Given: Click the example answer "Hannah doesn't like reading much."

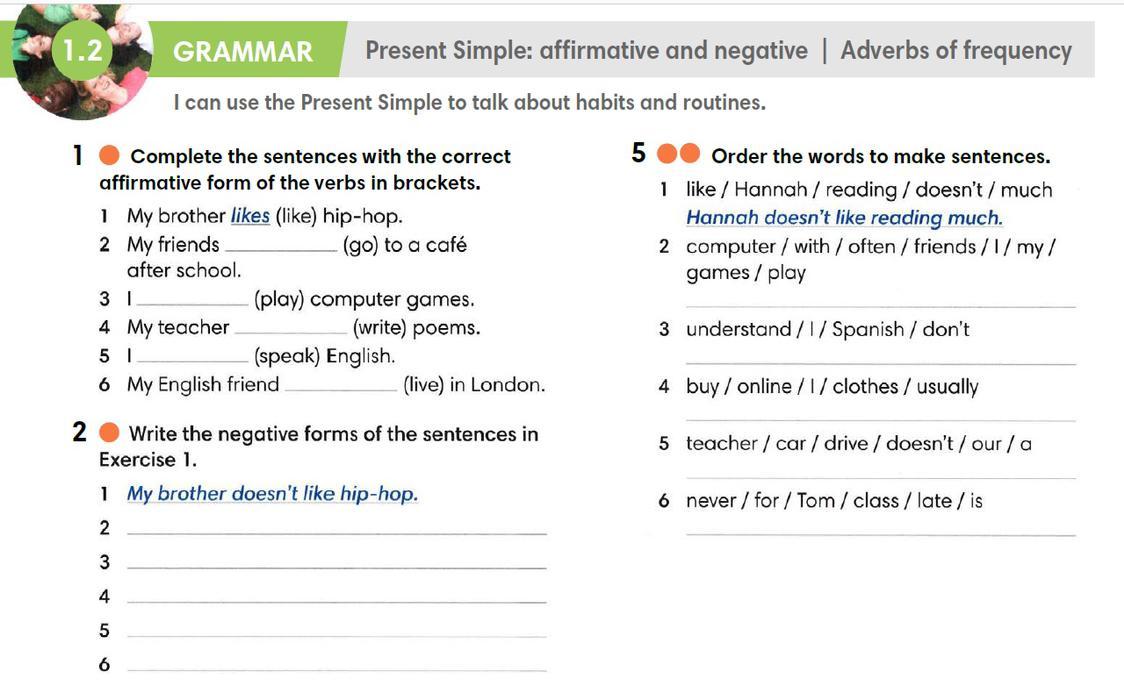Looking at the screenshot, I should tap(844, 218).
